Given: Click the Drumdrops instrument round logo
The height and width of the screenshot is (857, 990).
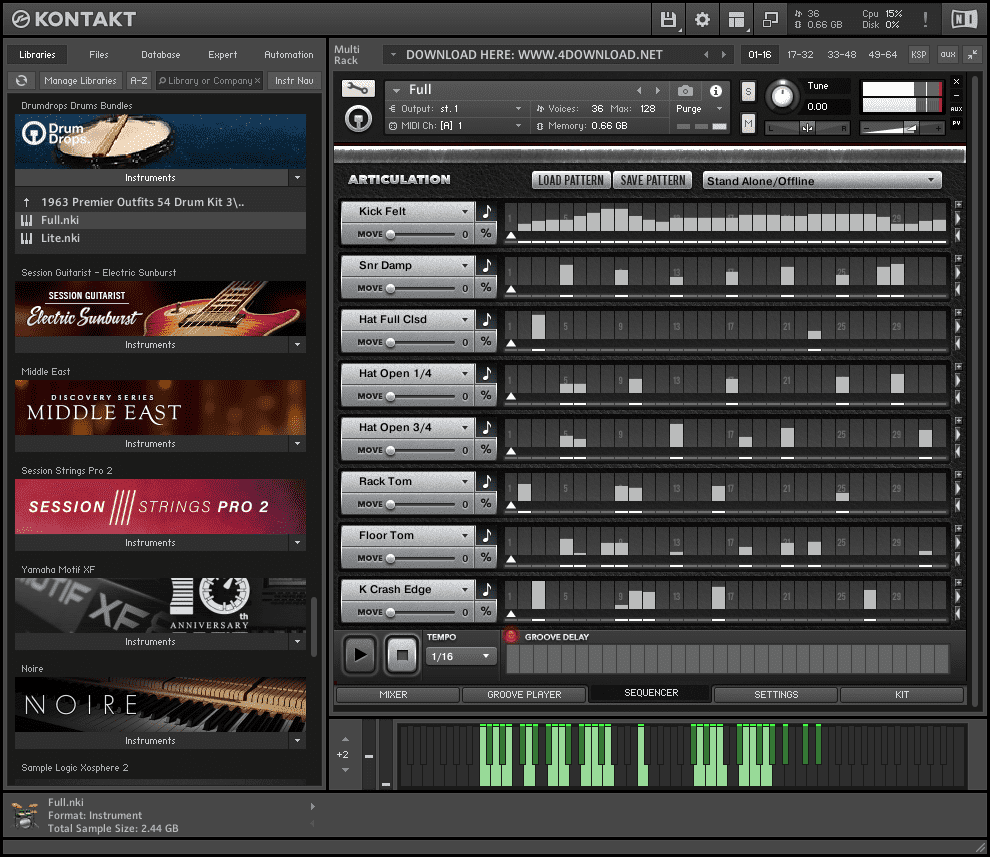Looking at the screenshot, I should point(358,119).
